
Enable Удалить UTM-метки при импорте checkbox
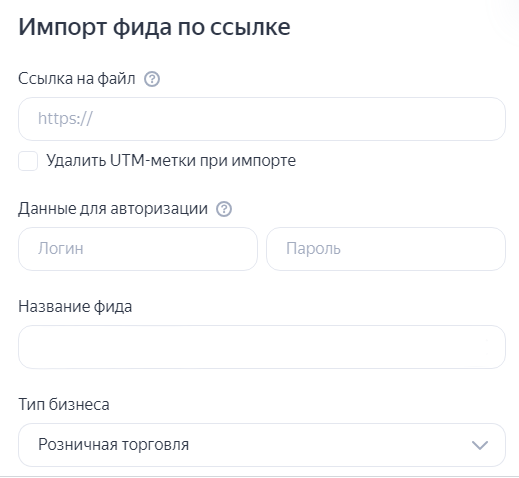(28, 161)
